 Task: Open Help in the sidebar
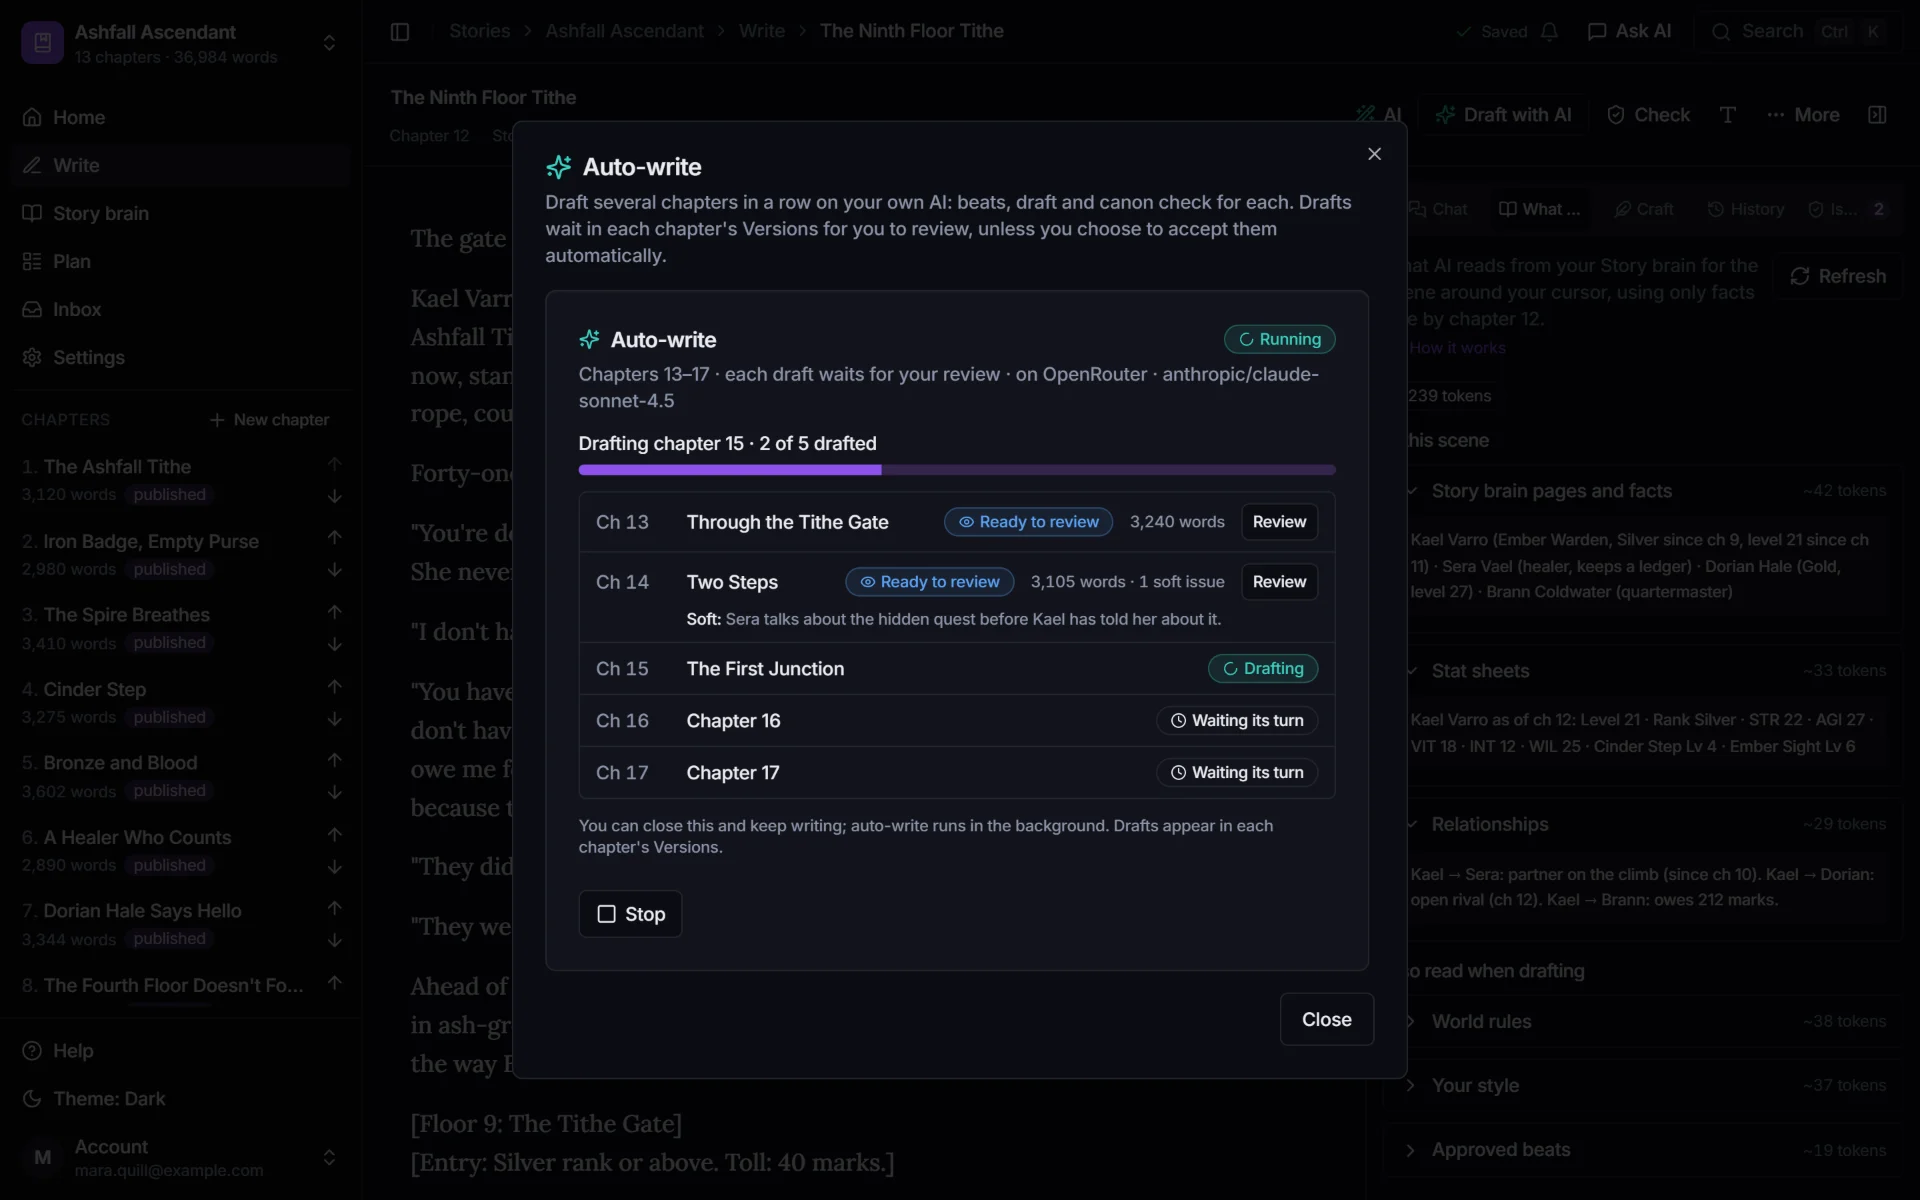(x=180, y=1050)
